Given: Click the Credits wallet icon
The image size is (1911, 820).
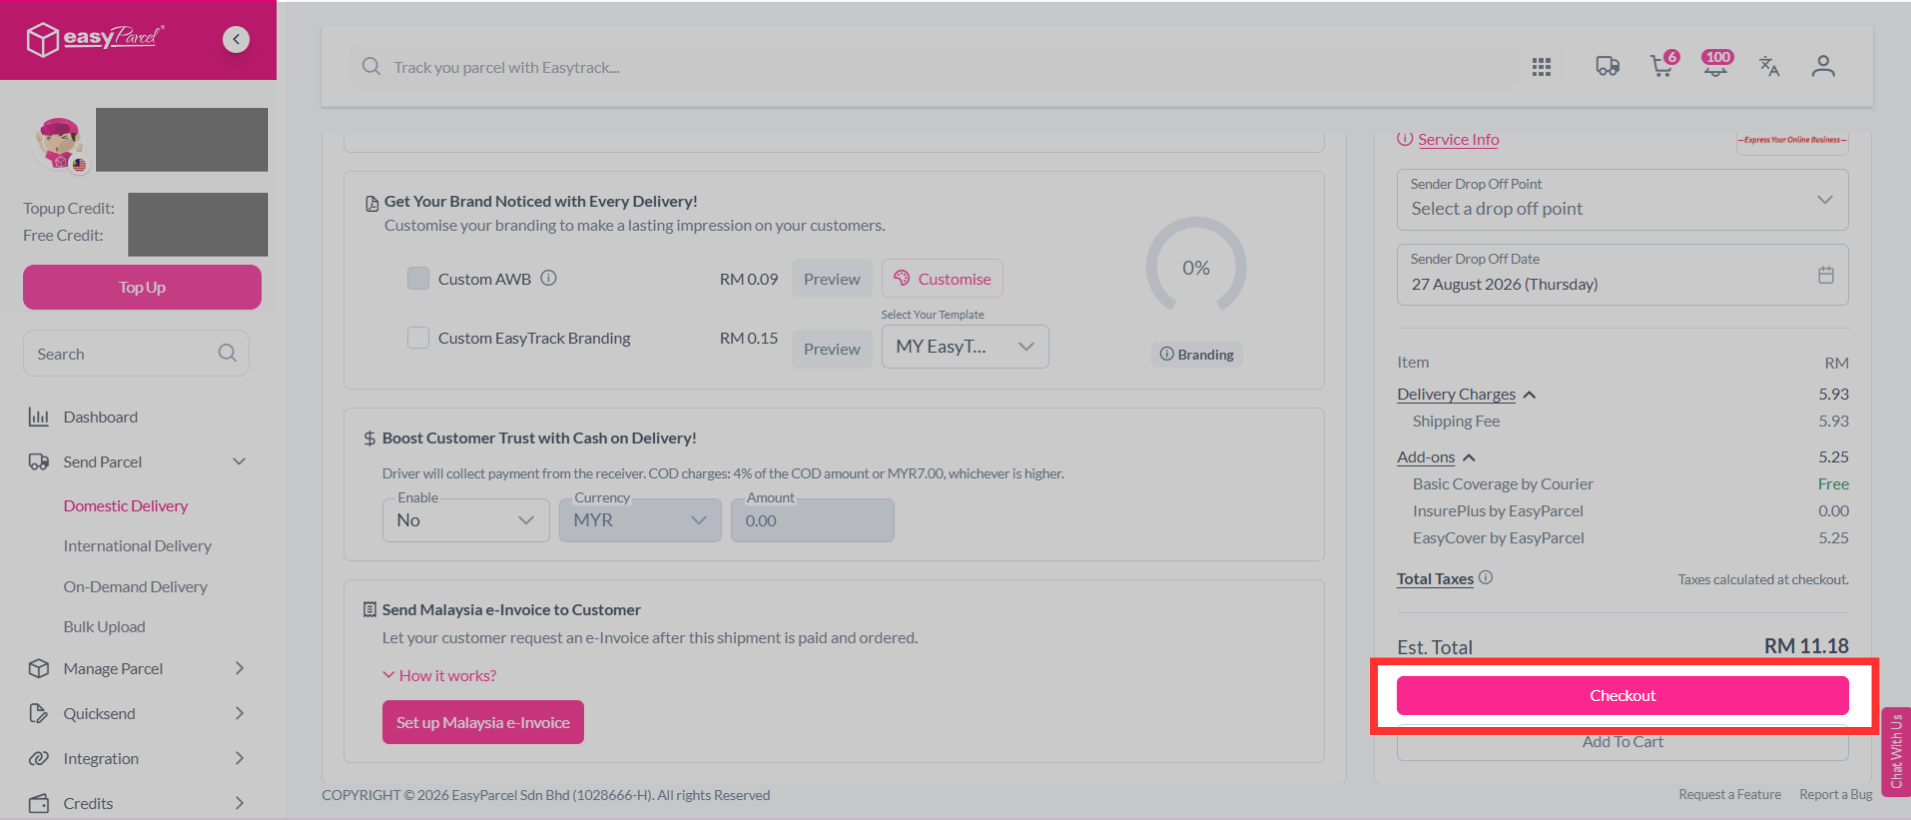Looking at the screenshot, I should 39,803.
